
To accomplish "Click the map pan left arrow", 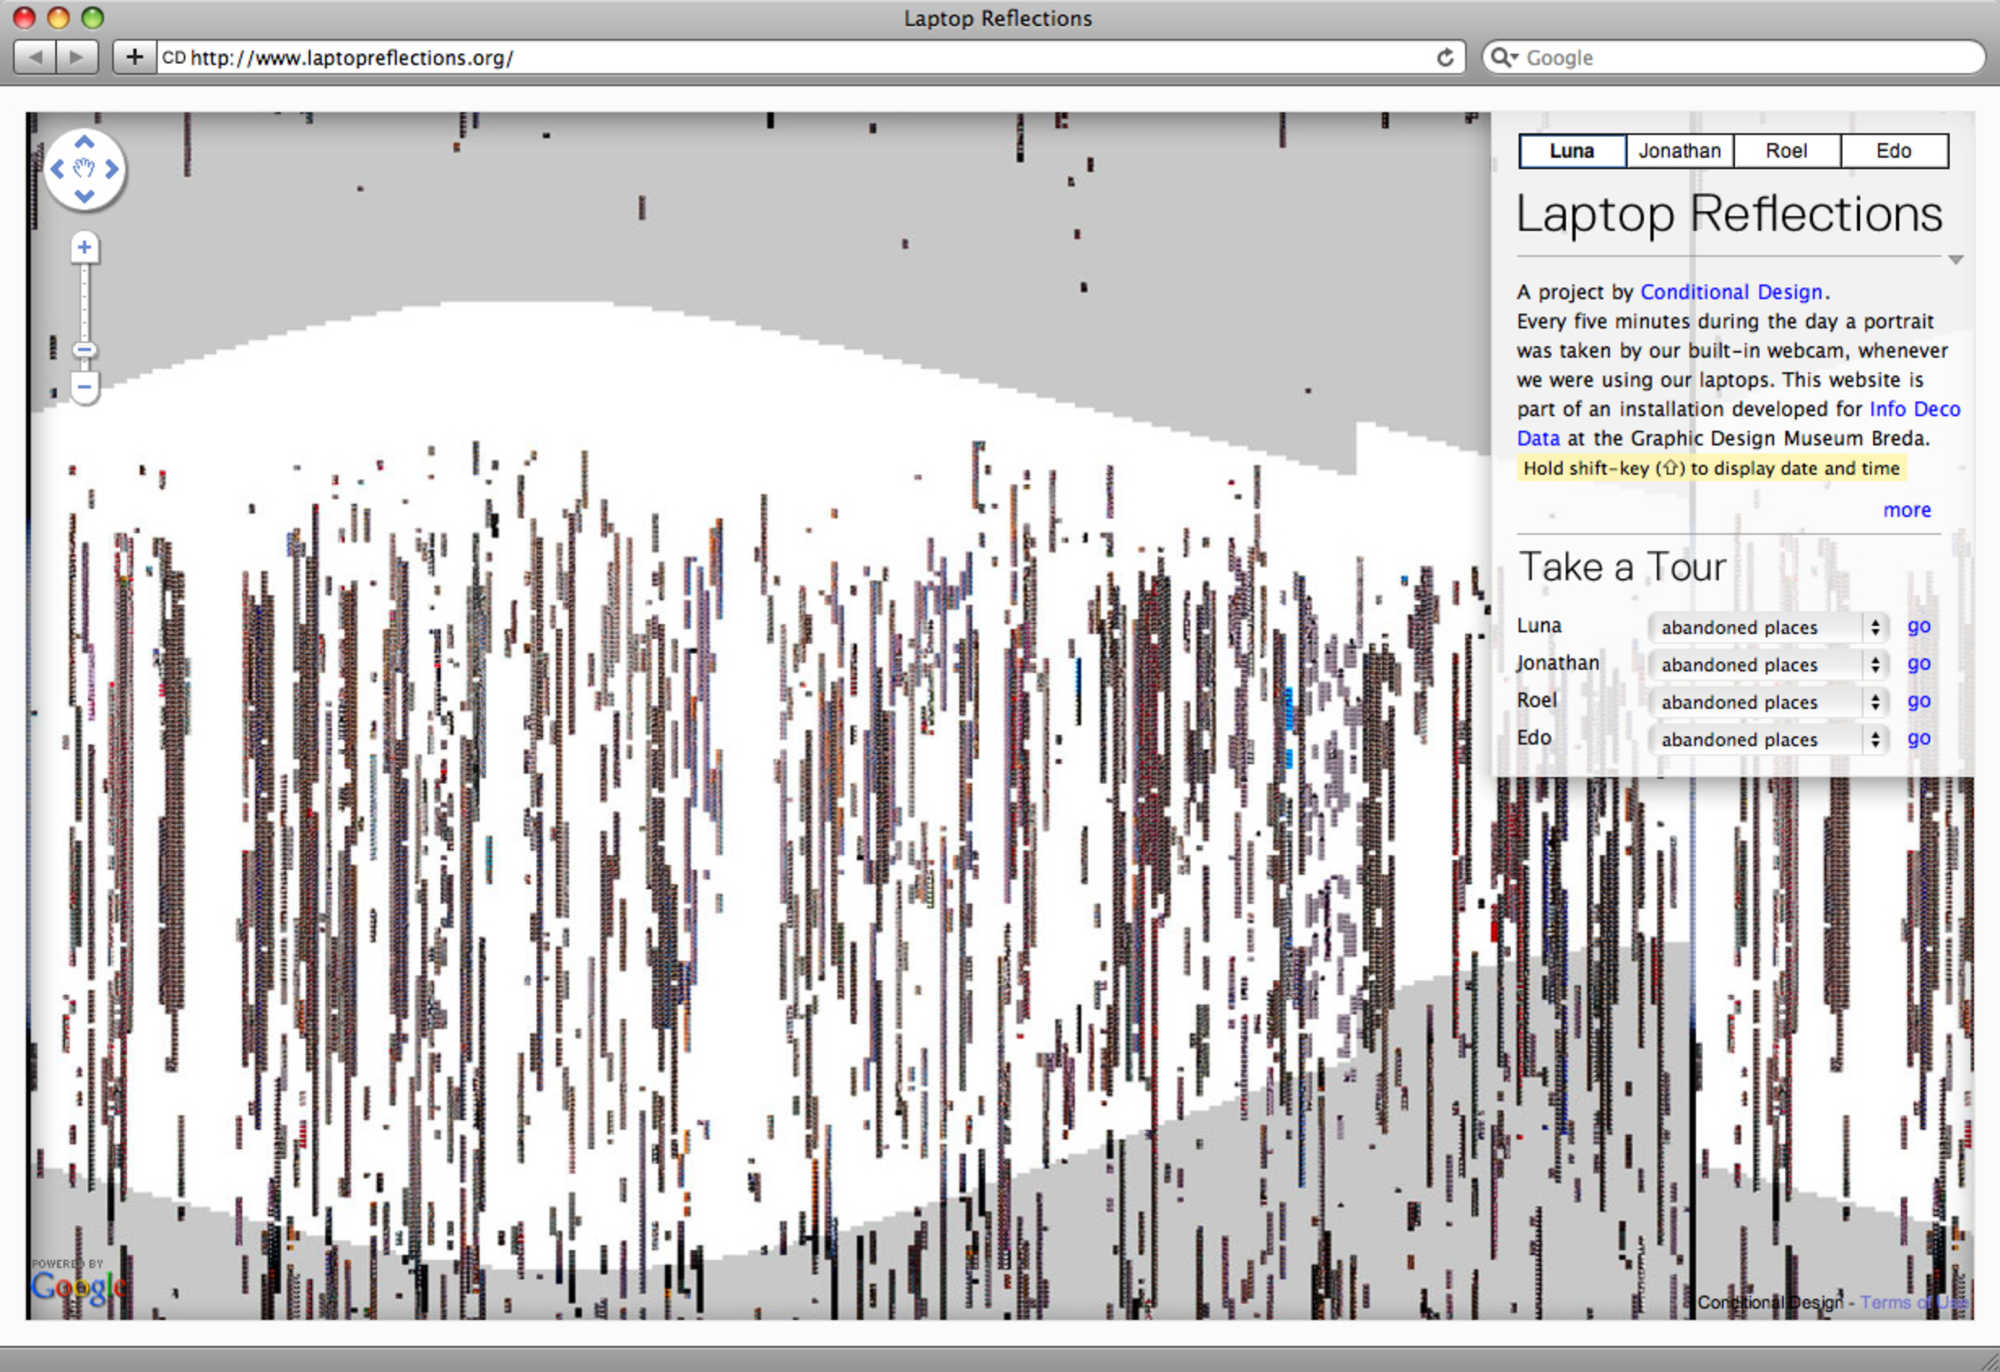I will point(58,169).
